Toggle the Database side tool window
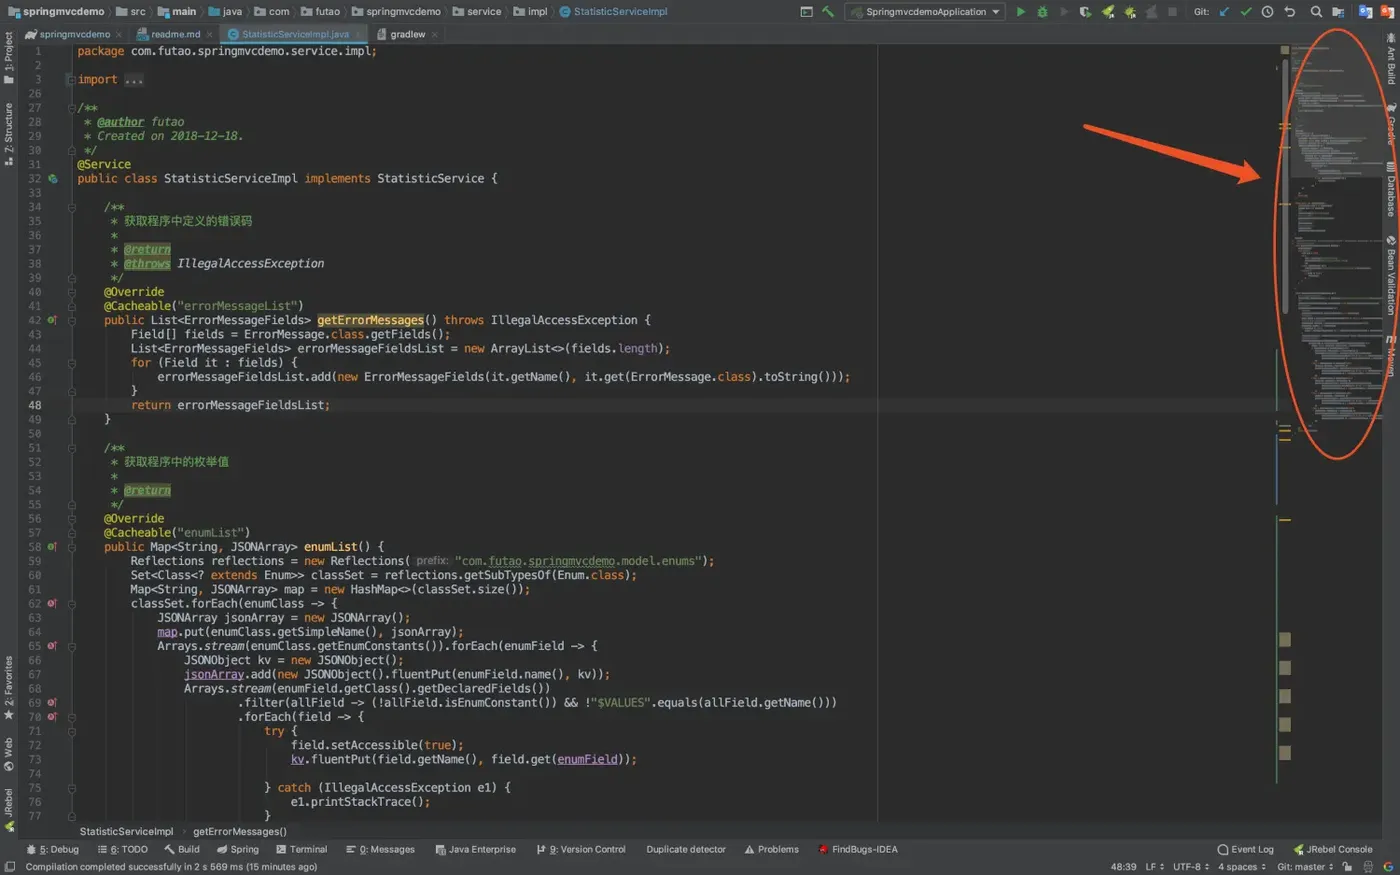 click(1390, 189)
